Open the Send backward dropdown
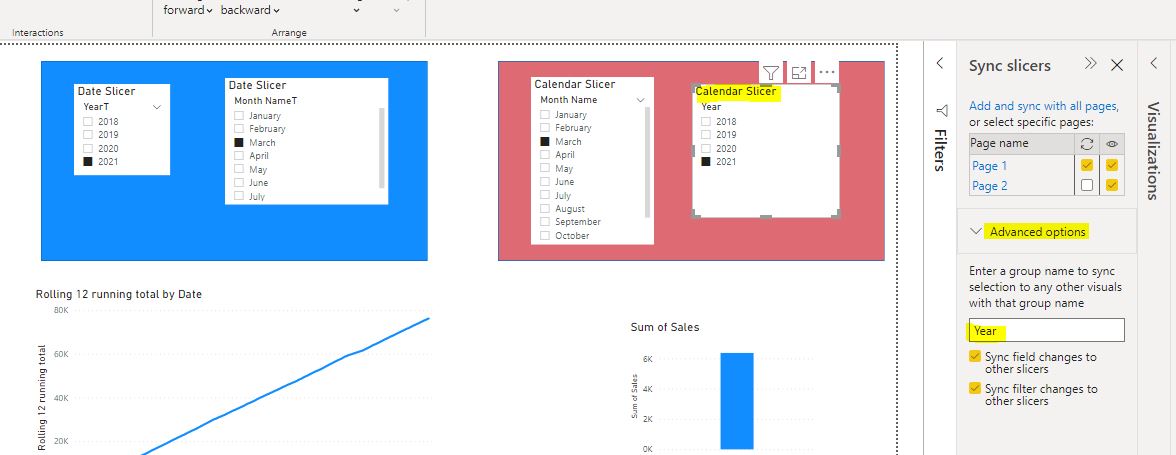Screen dimensions: 1176x455 point(250,10)
